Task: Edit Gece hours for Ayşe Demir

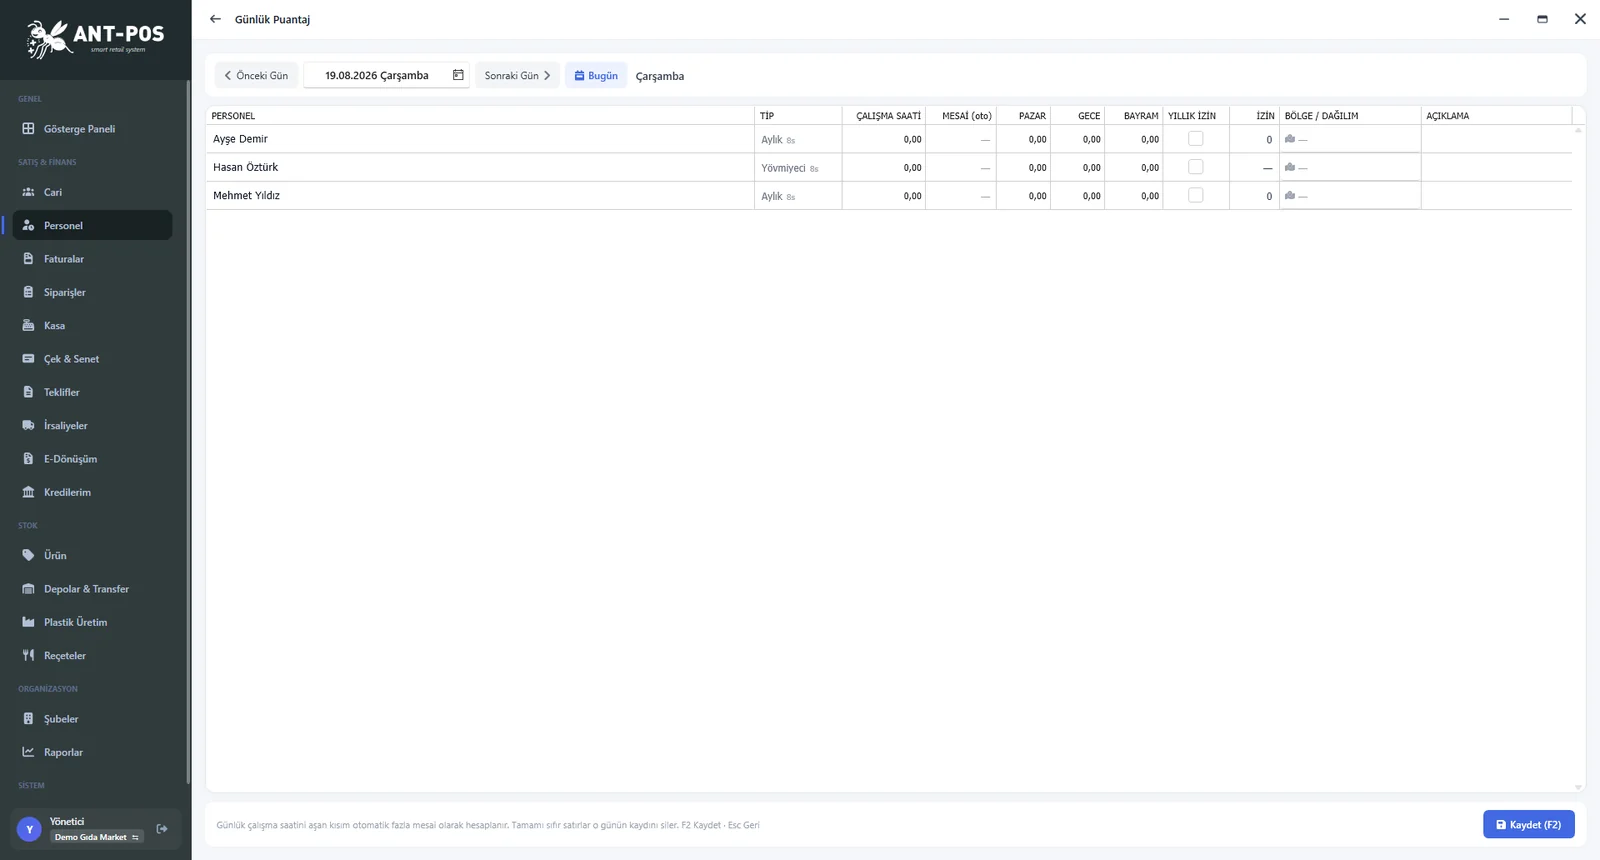Action: [x=1078, y=139]
